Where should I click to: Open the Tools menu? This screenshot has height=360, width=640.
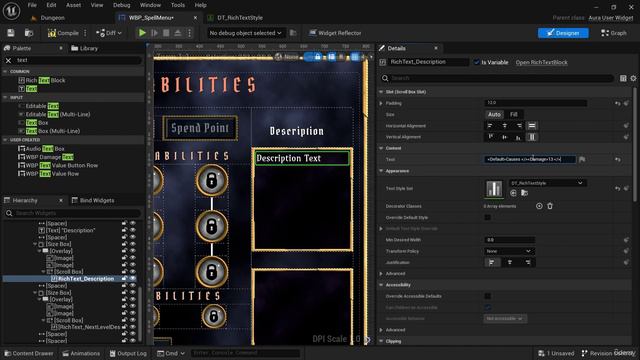click(178, 5)
